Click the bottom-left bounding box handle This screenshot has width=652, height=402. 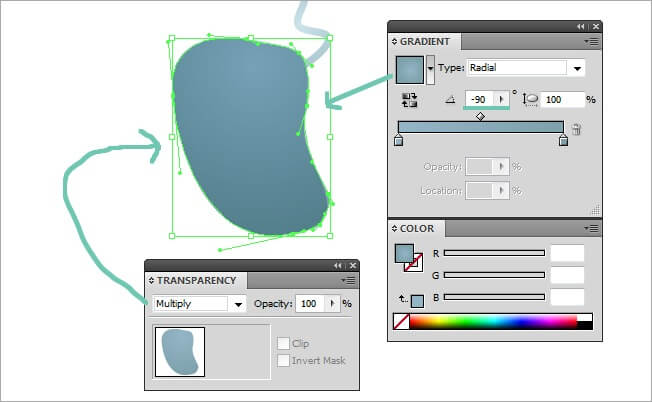(x=172, y=236)
